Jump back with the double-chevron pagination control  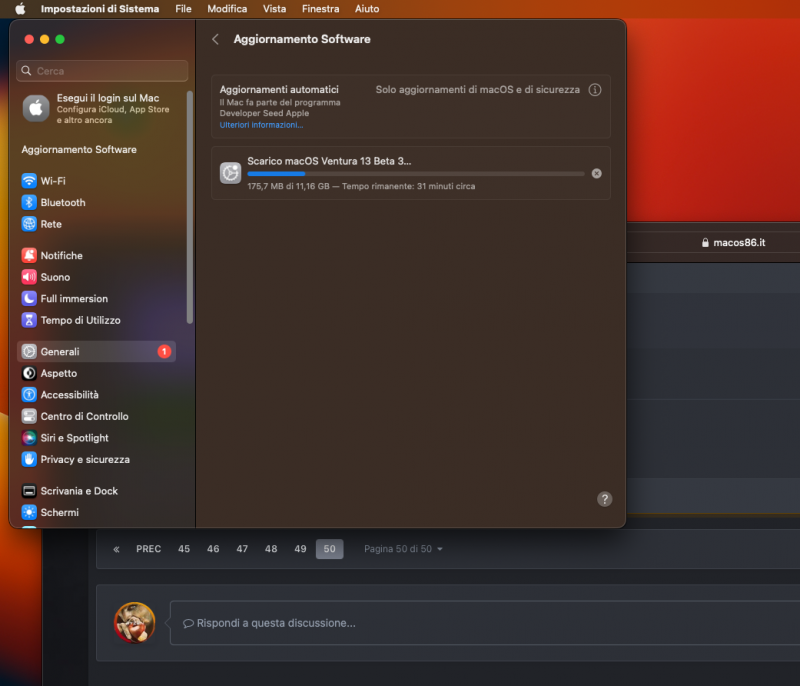[115, 548]
